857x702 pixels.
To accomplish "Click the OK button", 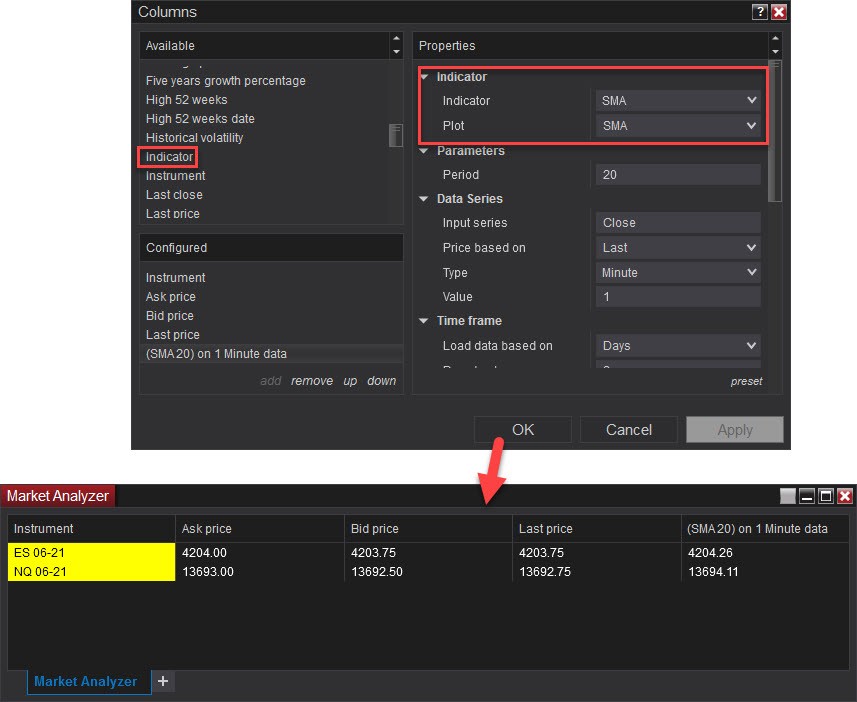I will pos(523,430).
